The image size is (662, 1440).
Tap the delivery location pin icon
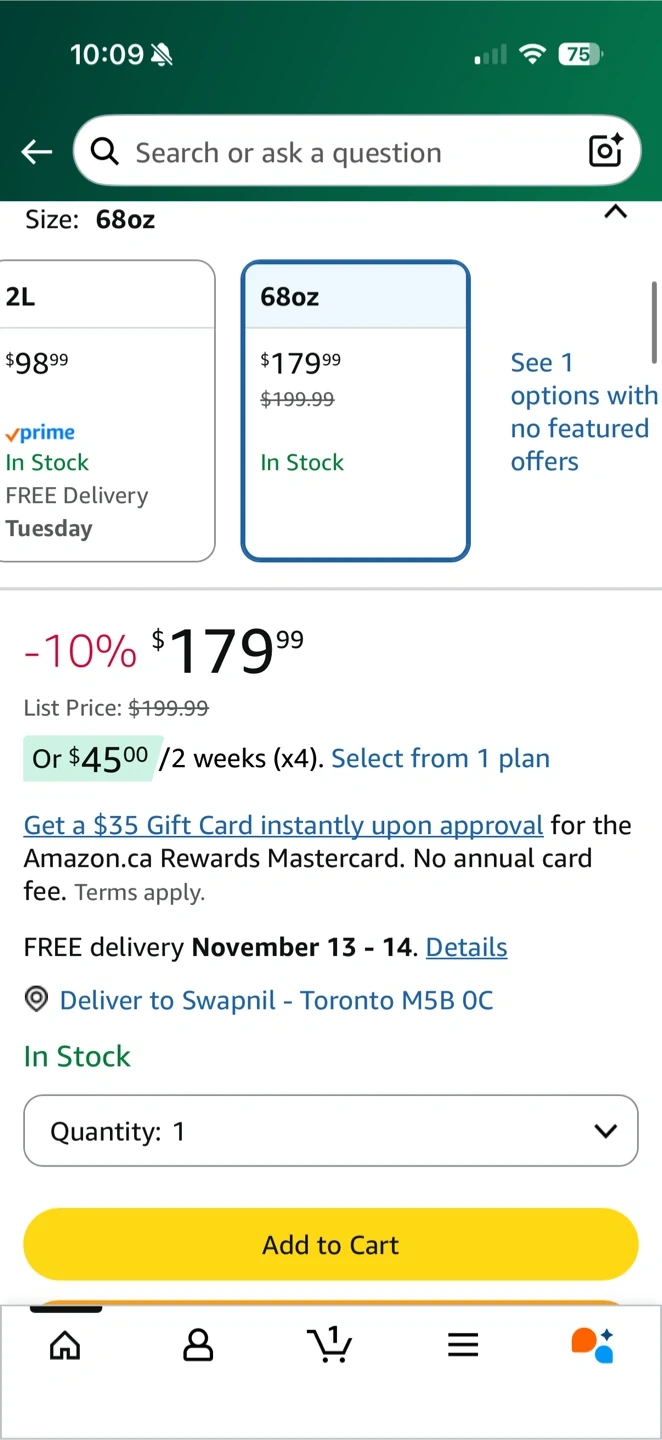click(36, 1000)
